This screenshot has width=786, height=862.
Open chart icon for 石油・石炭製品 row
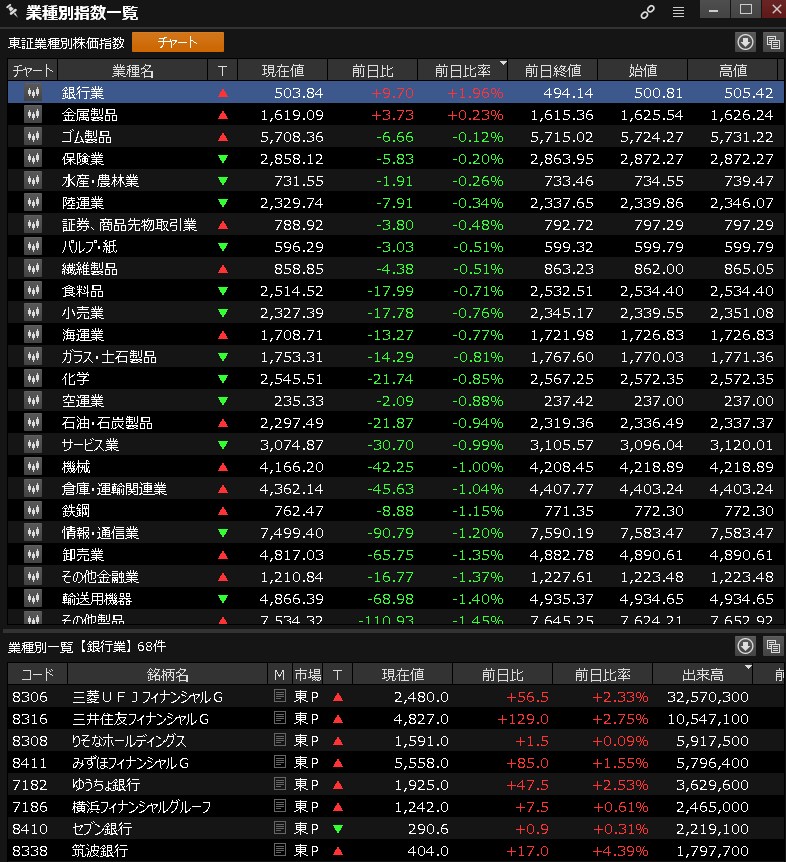(33, 422)
